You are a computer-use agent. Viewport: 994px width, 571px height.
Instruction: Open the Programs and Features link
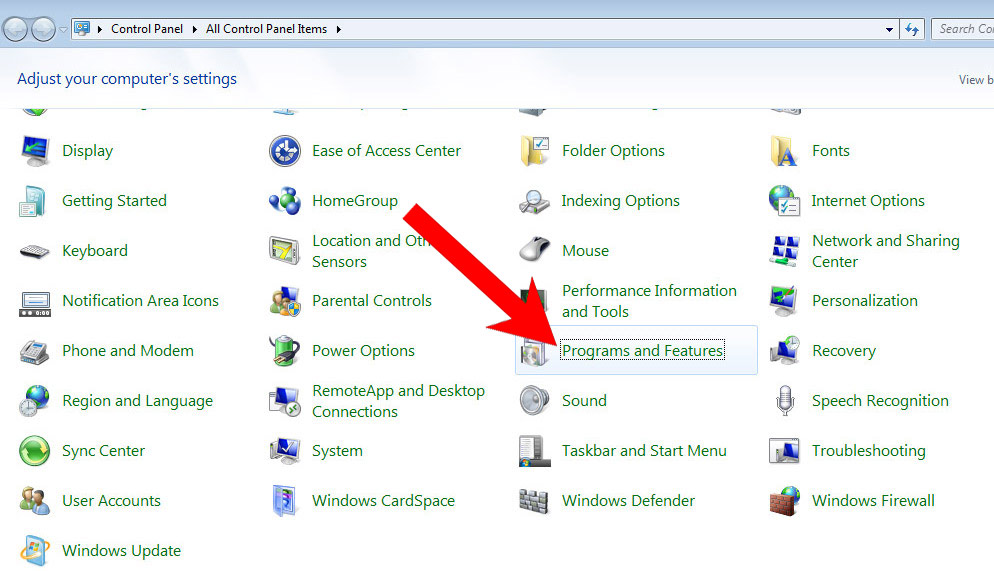coord(642,350)
